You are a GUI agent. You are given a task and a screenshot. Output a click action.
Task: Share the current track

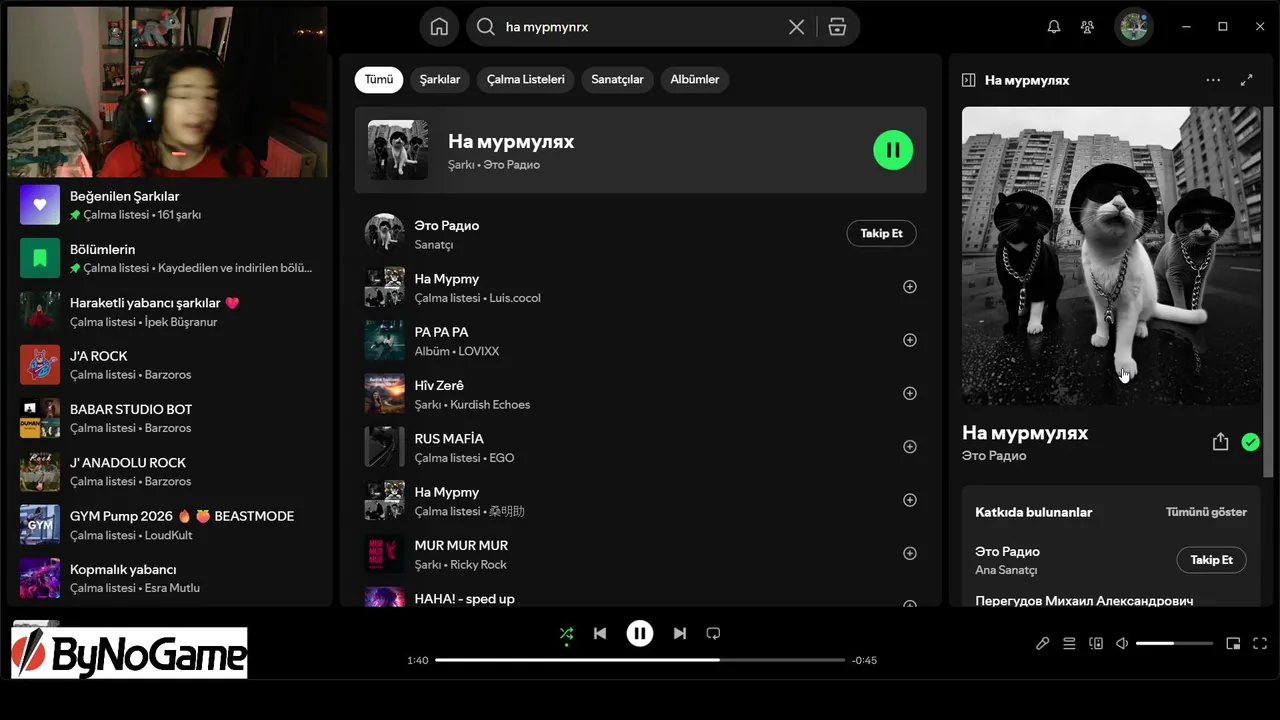[1220, 442]
